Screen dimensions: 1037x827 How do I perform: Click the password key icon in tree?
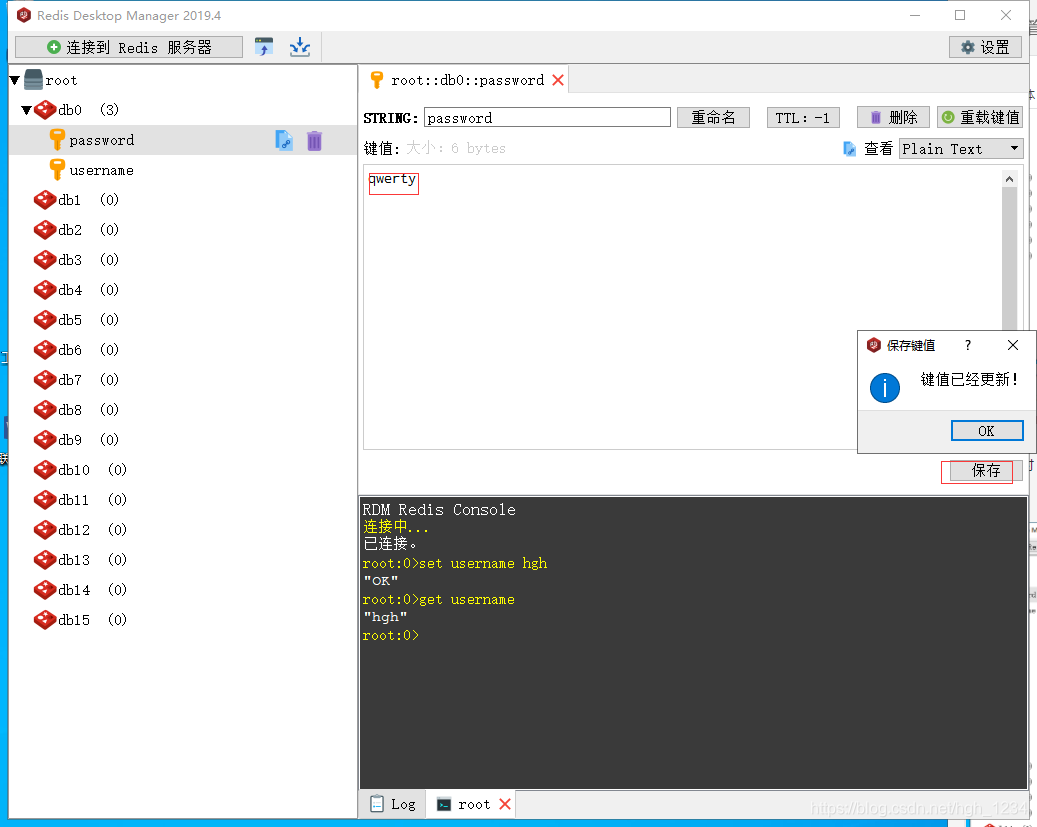coord(58,140)
